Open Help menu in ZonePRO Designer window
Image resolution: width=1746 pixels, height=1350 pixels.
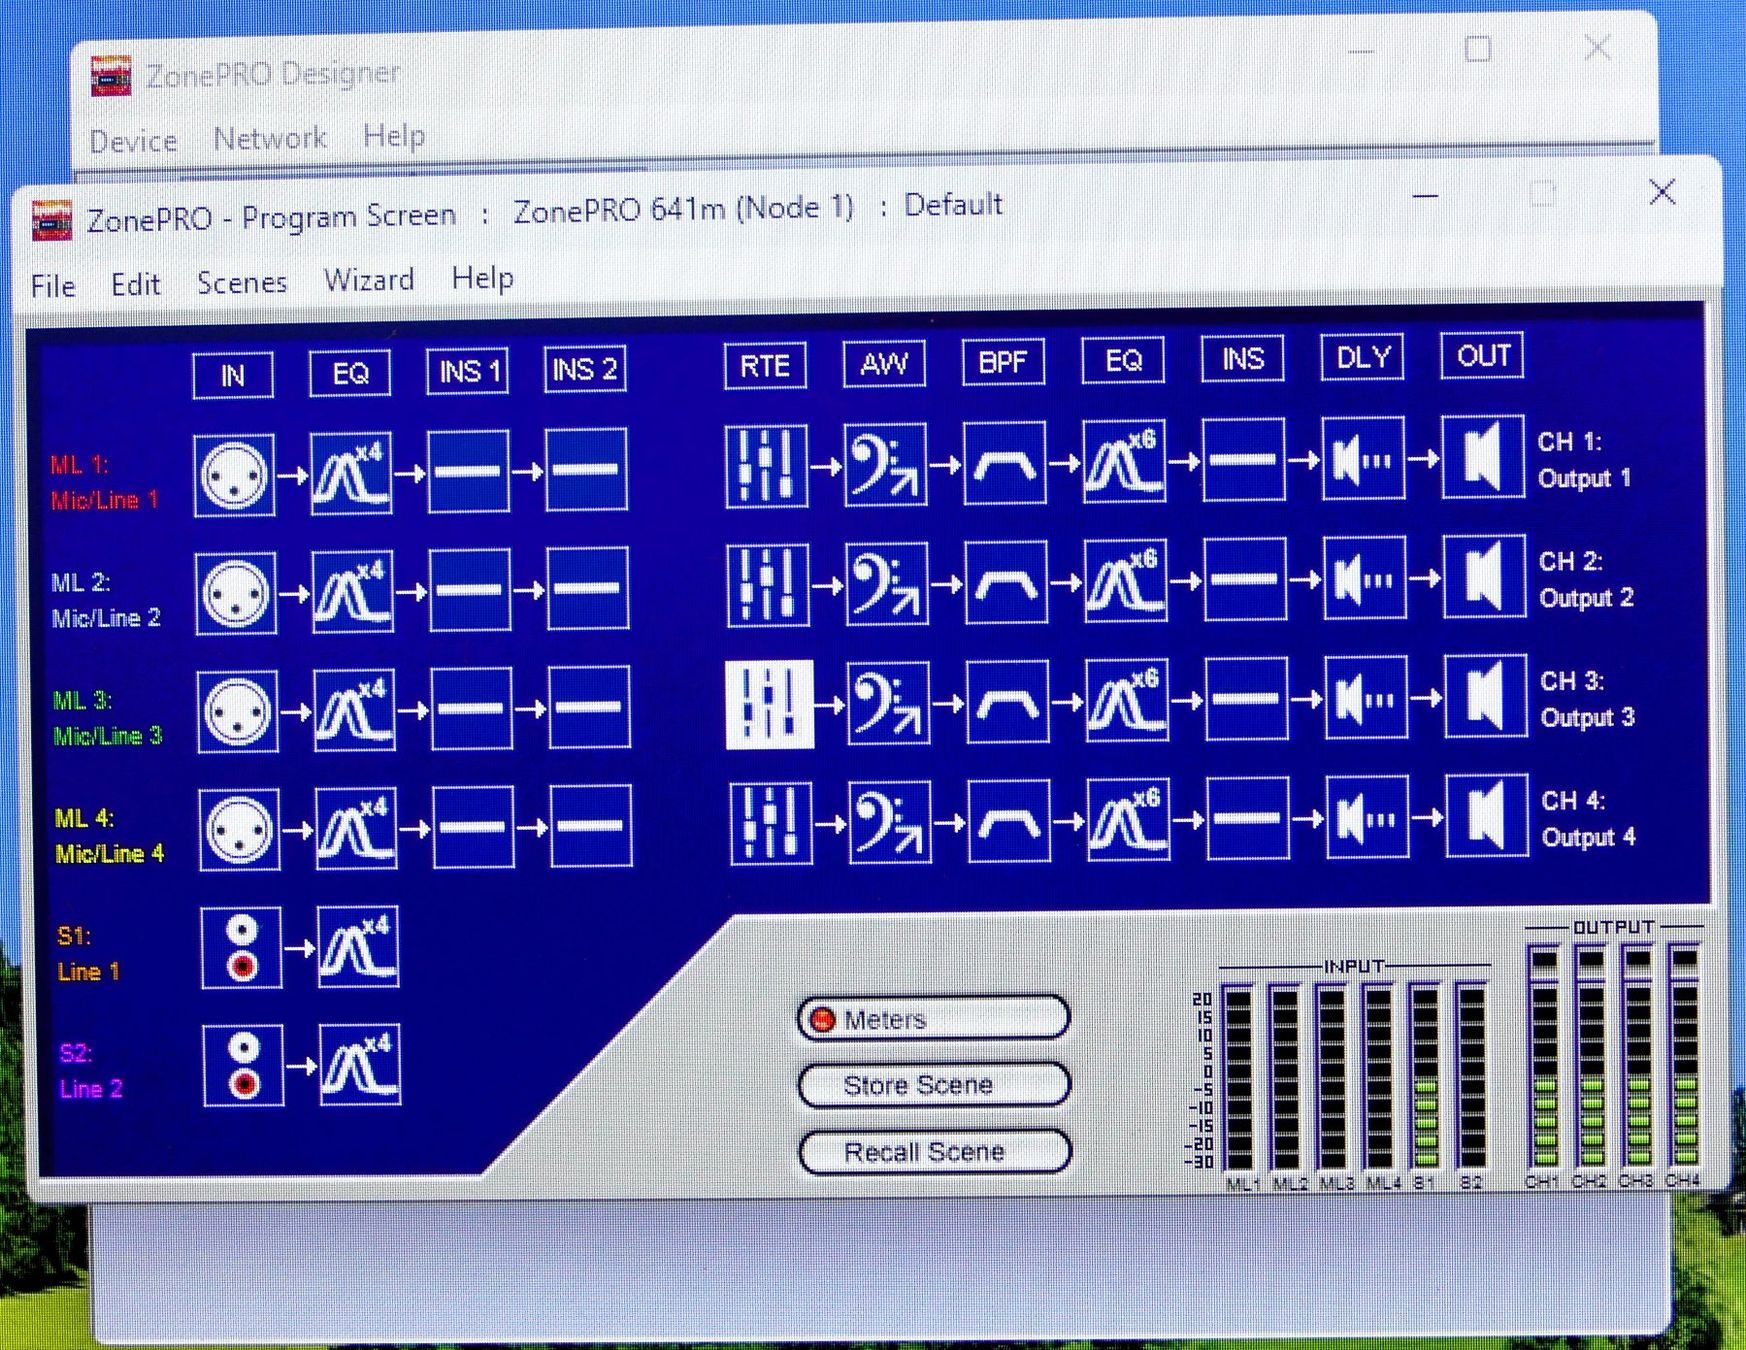[x=394, y=135]
